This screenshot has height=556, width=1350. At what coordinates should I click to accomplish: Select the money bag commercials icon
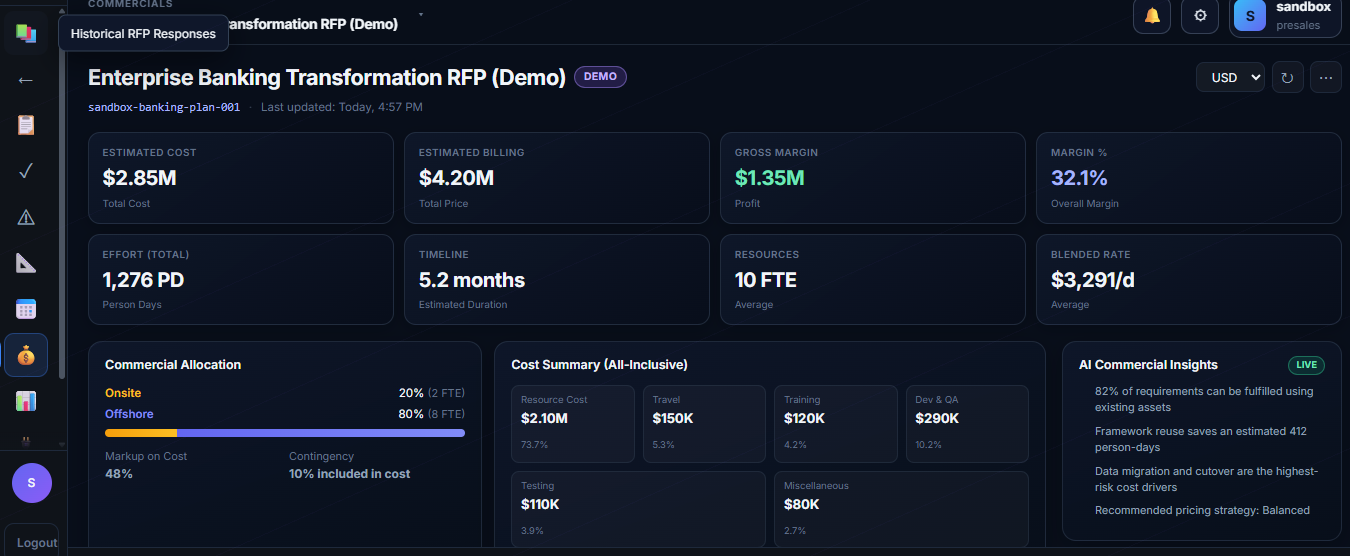click(26, 355)
